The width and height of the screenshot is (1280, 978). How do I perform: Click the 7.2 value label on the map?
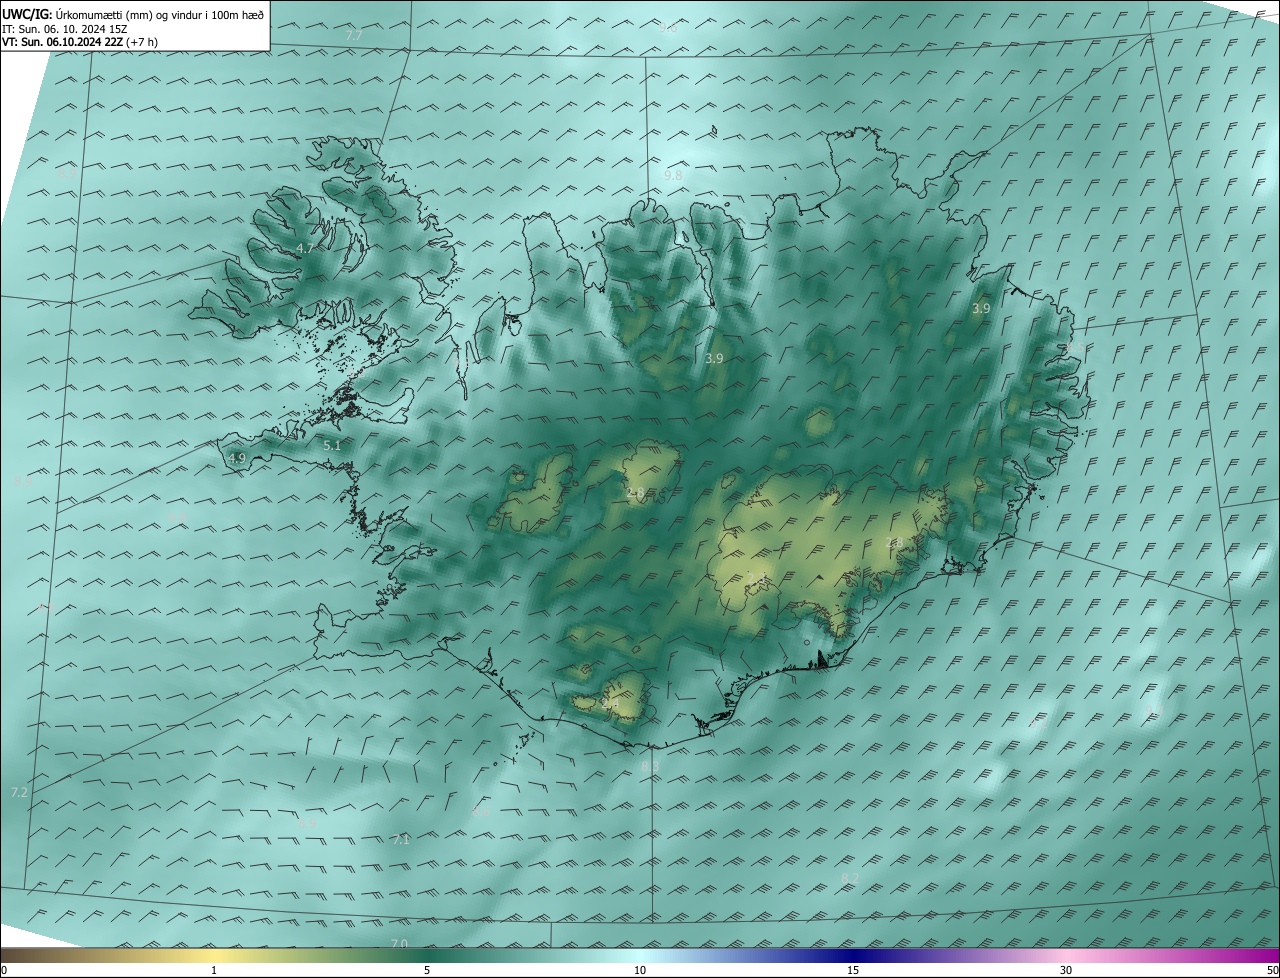[19, 792]
